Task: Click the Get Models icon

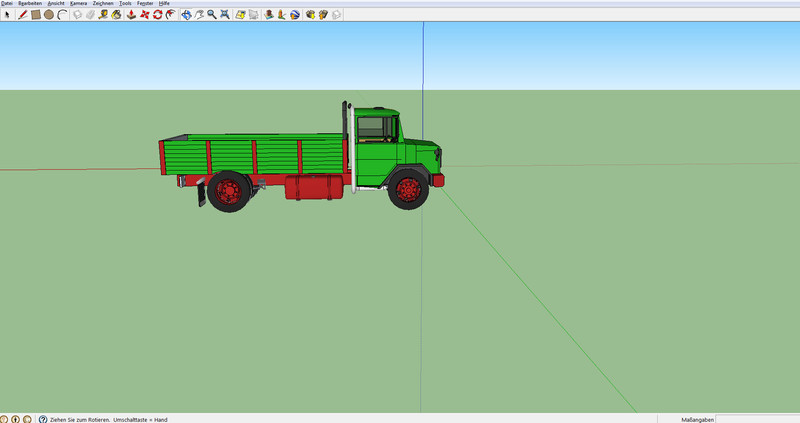Action: coord(310,15)
